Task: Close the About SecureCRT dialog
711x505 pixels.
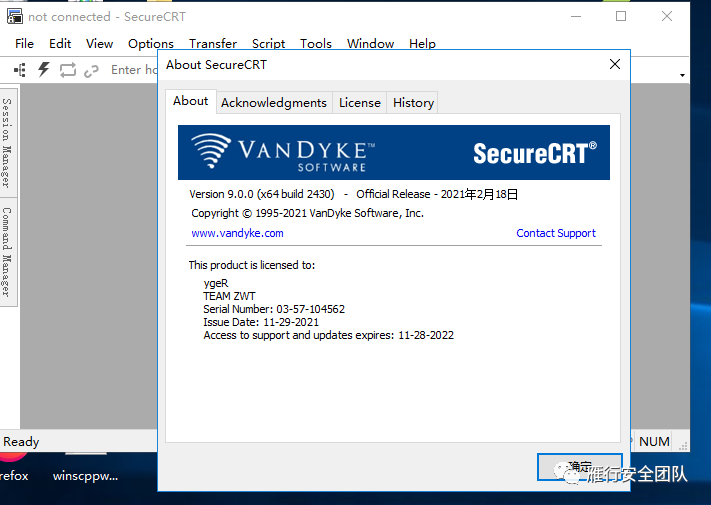Action: (x=614, y=64)
